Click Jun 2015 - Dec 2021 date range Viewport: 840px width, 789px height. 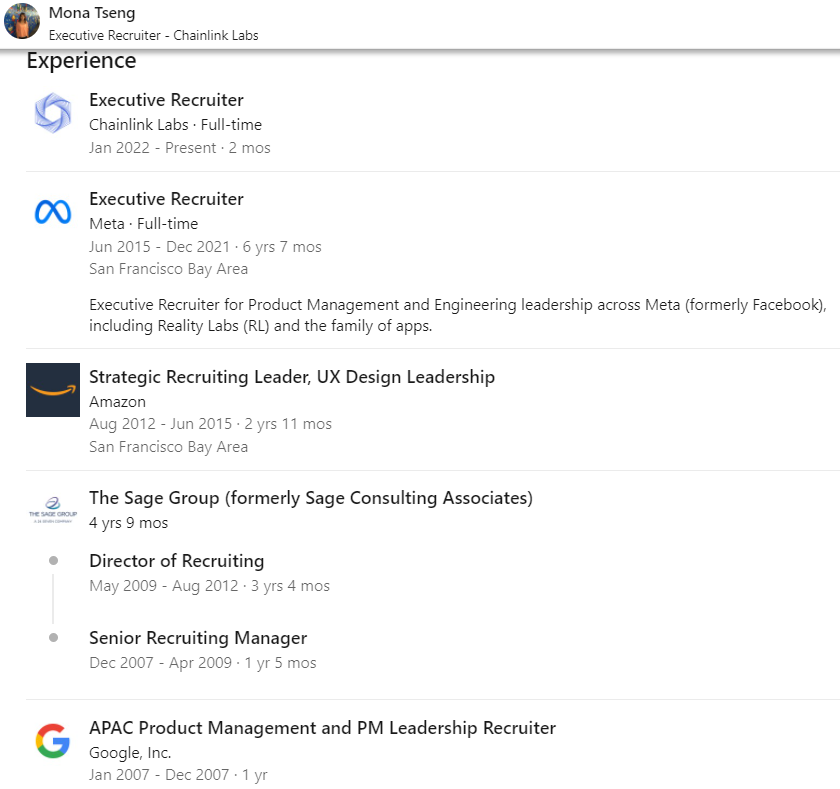(159, 247)
